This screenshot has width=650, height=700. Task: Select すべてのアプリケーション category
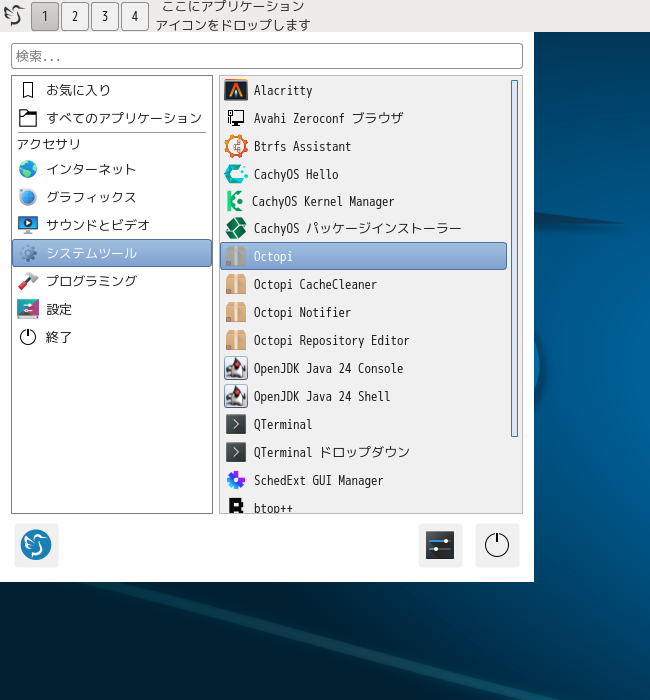coord(112,118)
